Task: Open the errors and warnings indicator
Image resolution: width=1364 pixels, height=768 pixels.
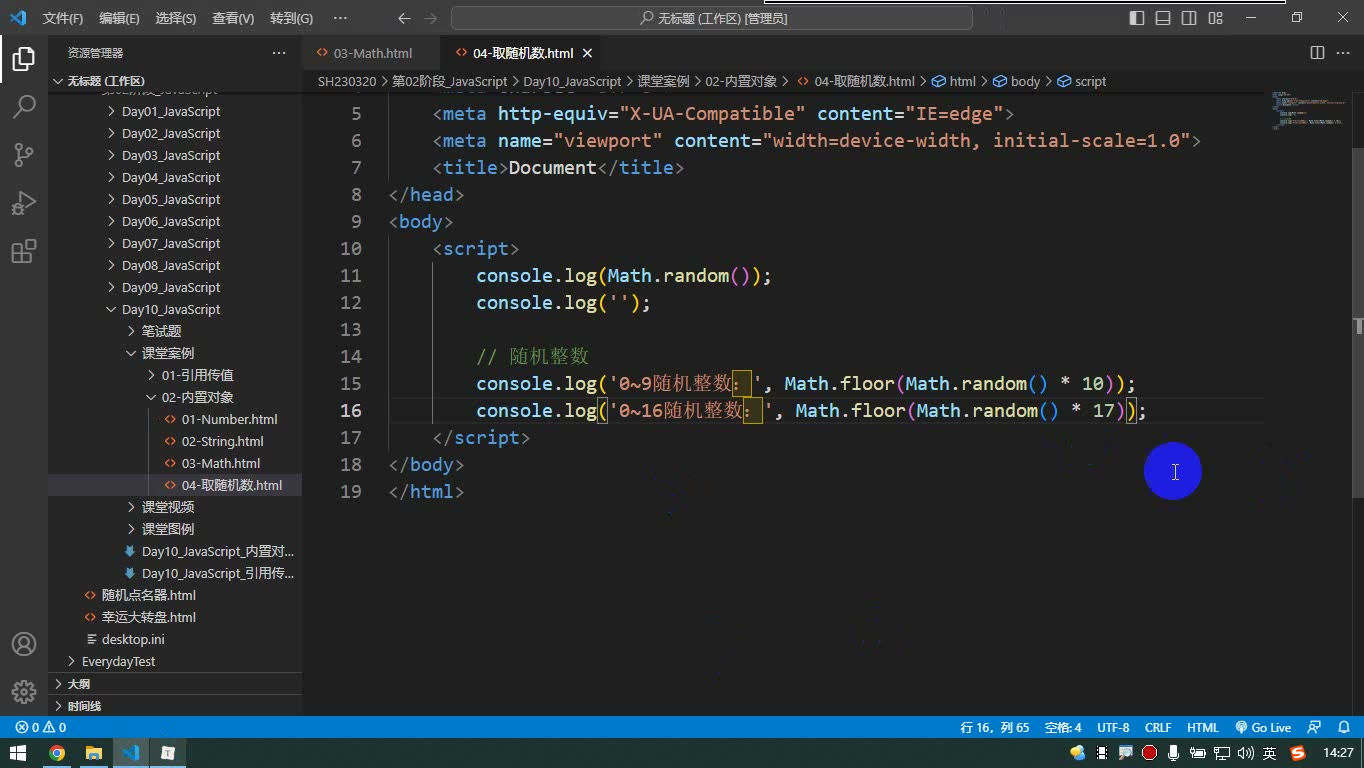Action: tap(41, 728)
